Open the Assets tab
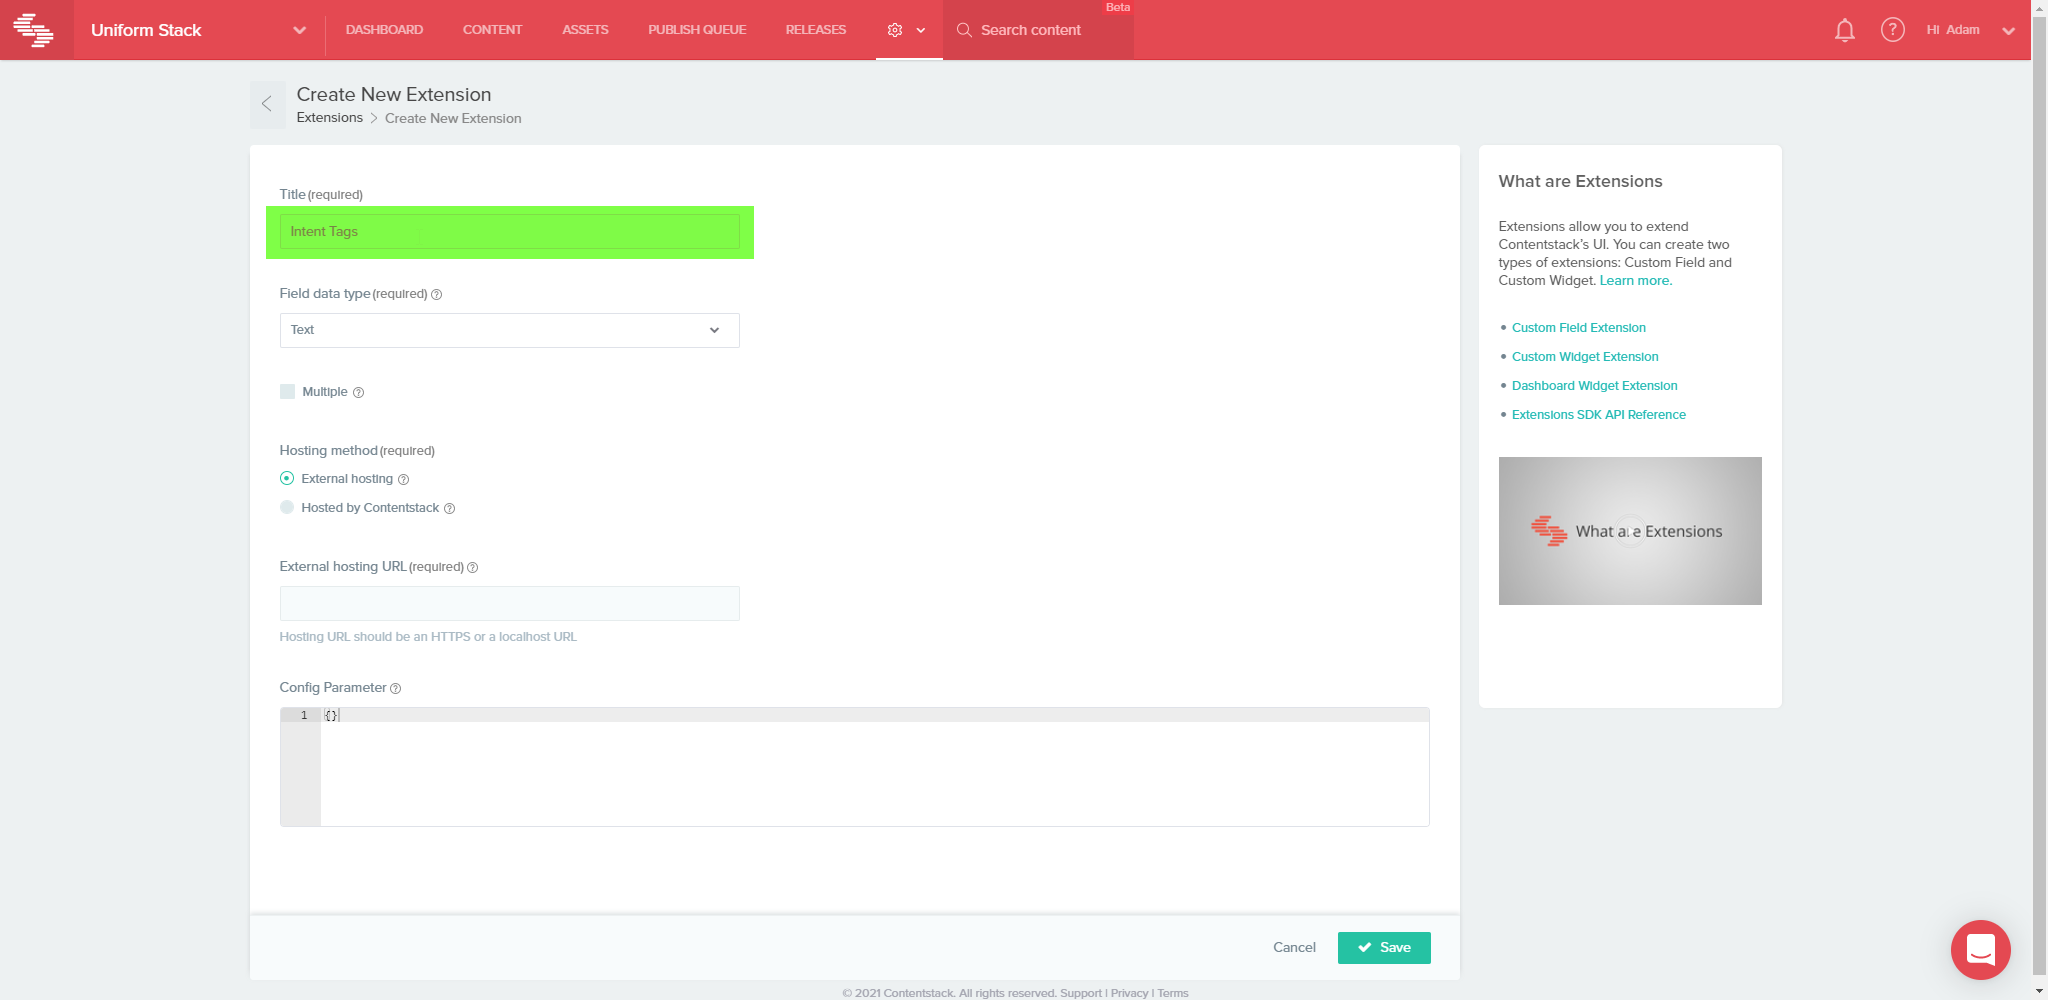Screen dimensions: 2048x1000 [585, 30]
